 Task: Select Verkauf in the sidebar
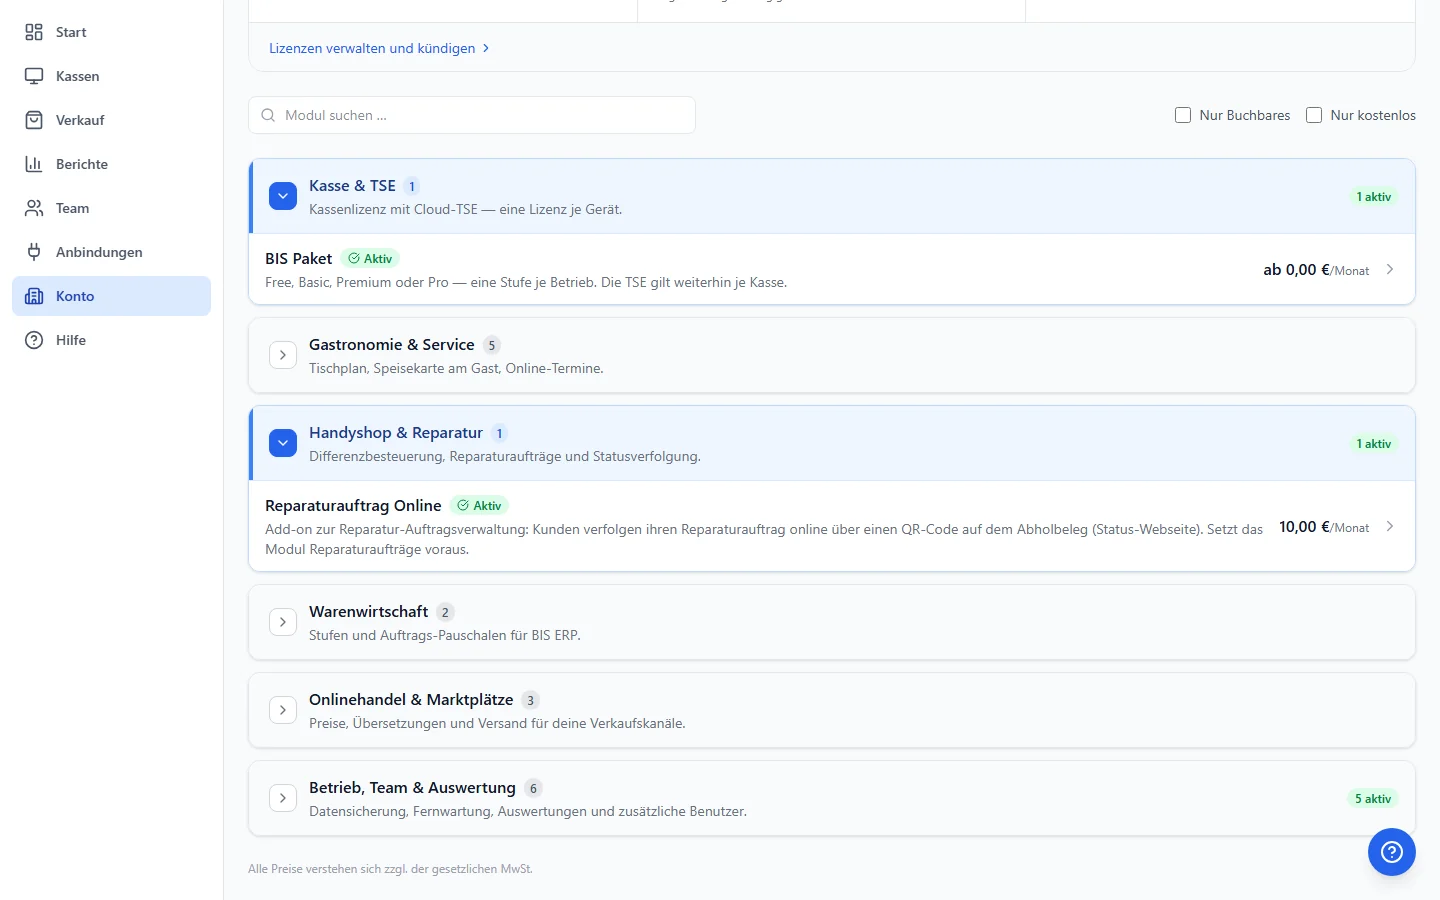111,120
